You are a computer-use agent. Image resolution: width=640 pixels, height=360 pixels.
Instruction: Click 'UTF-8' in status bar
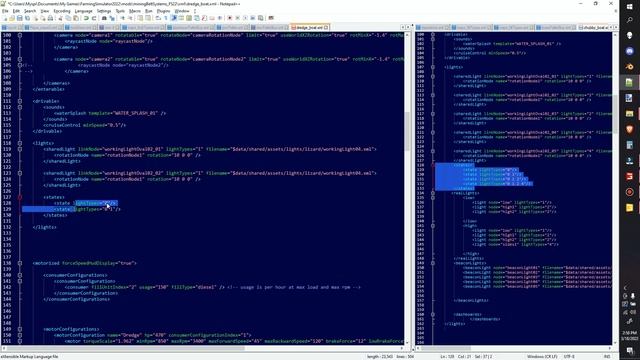pyautogui.click(x=569, y=357)
